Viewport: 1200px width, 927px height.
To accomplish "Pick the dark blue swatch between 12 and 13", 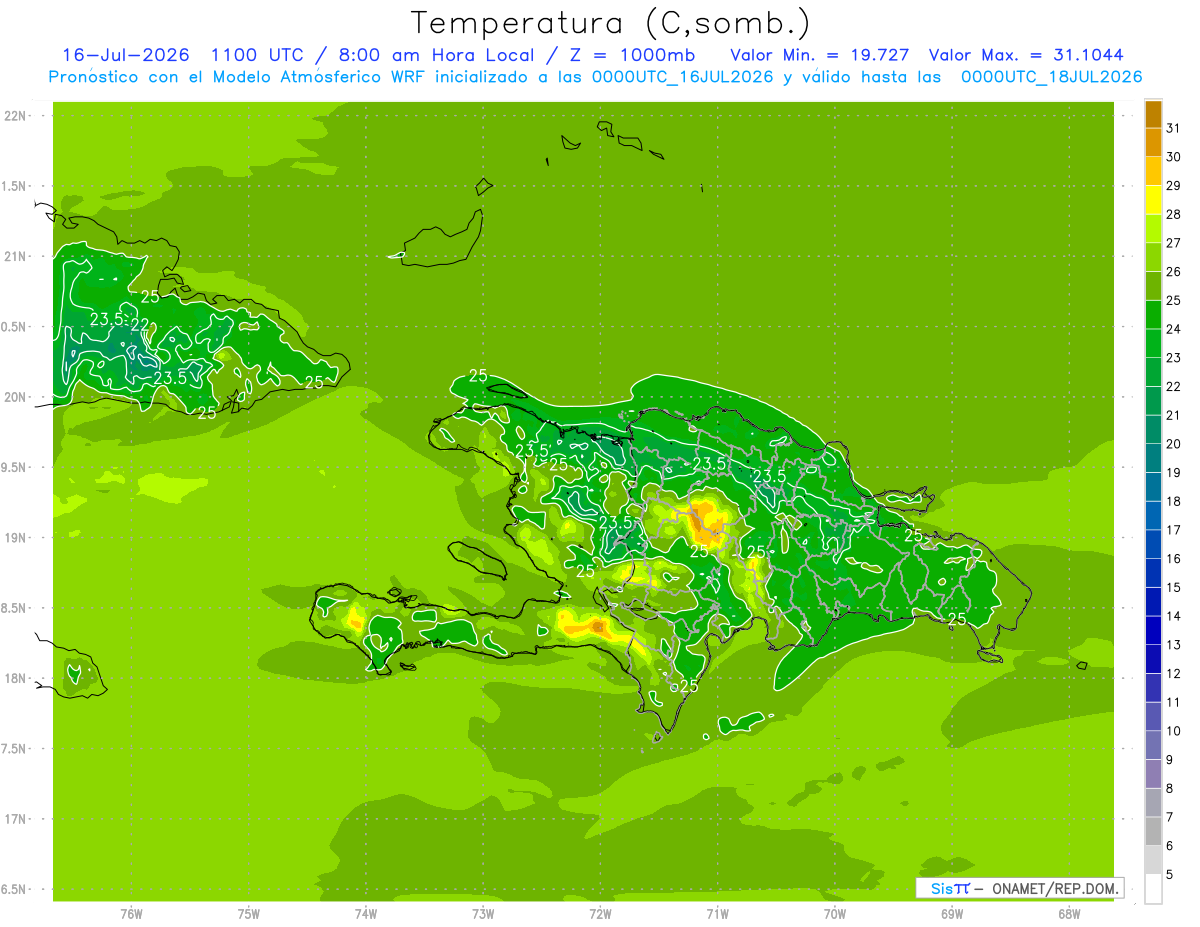I will (x=1153, y=659).
